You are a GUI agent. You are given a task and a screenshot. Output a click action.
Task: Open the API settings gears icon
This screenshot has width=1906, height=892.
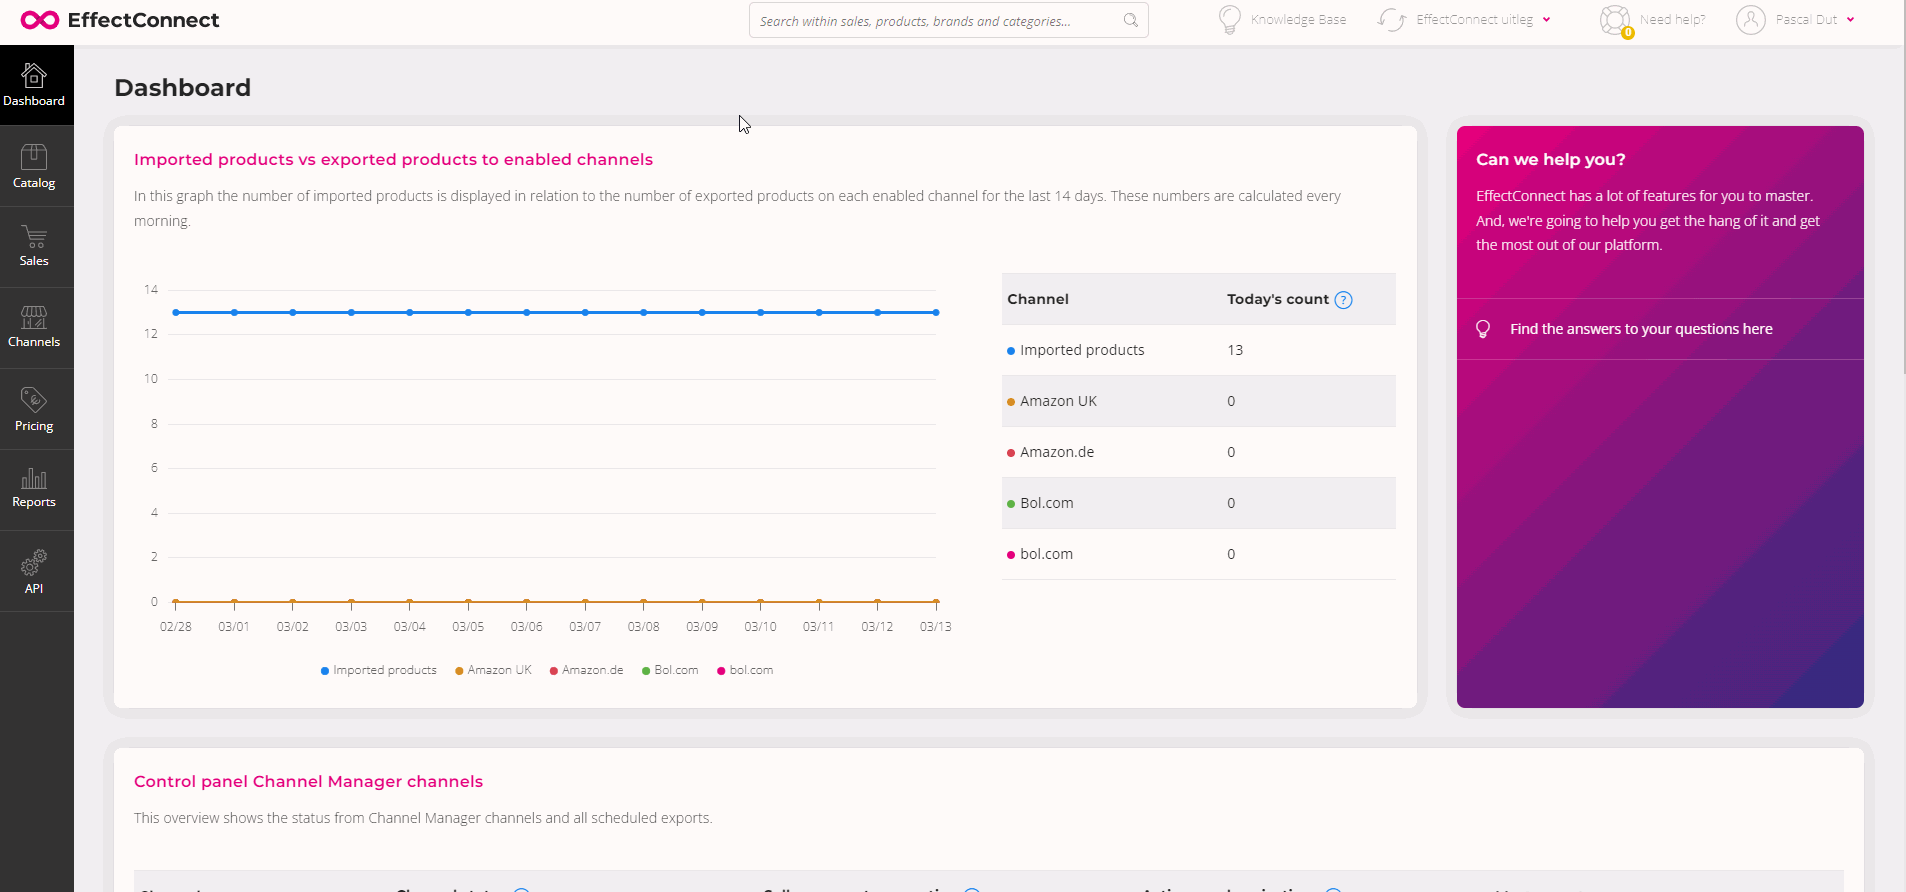34,562
